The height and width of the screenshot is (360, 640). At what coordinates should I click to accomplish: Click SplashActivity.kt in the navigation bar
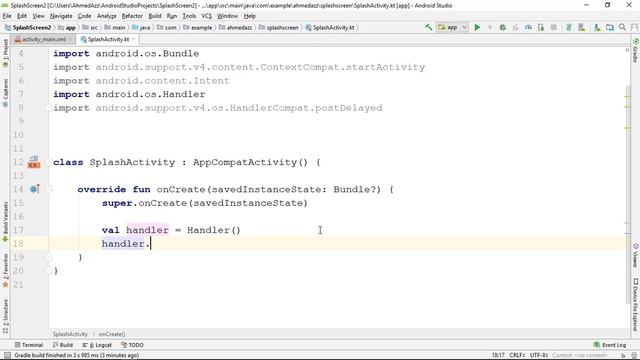(x=330, y=27)
